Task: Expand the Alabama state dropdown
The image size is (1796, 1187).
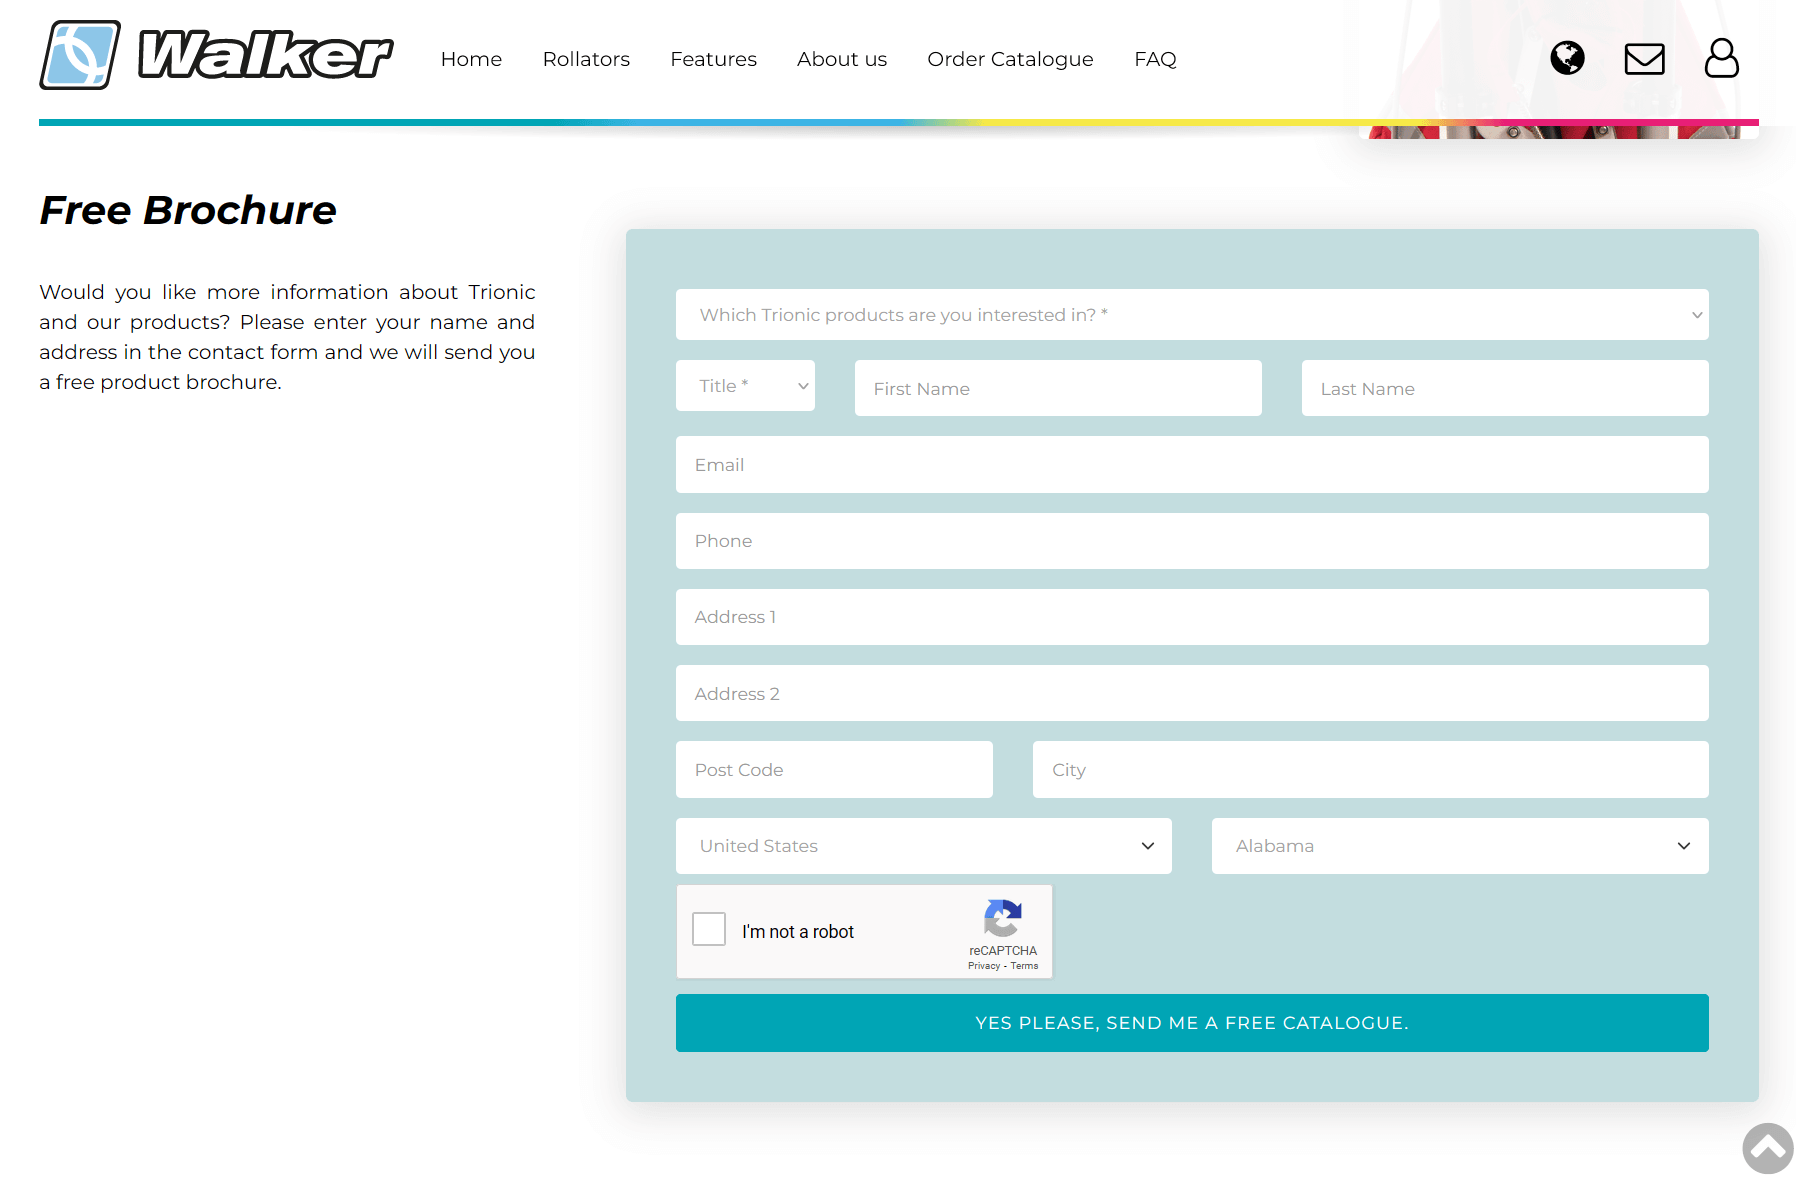Action: [x=1459, y=846]
